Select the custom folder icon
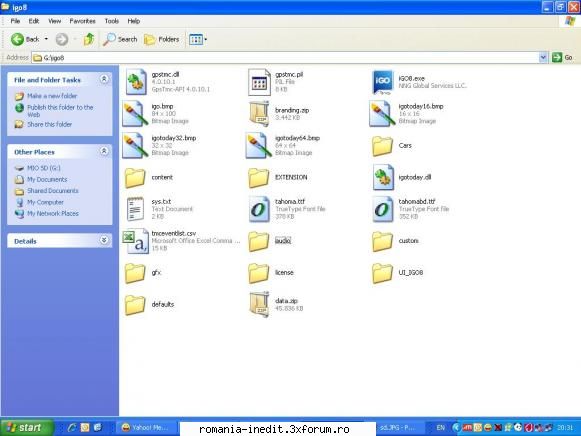 pyautogui.click(x=382, y=241)
